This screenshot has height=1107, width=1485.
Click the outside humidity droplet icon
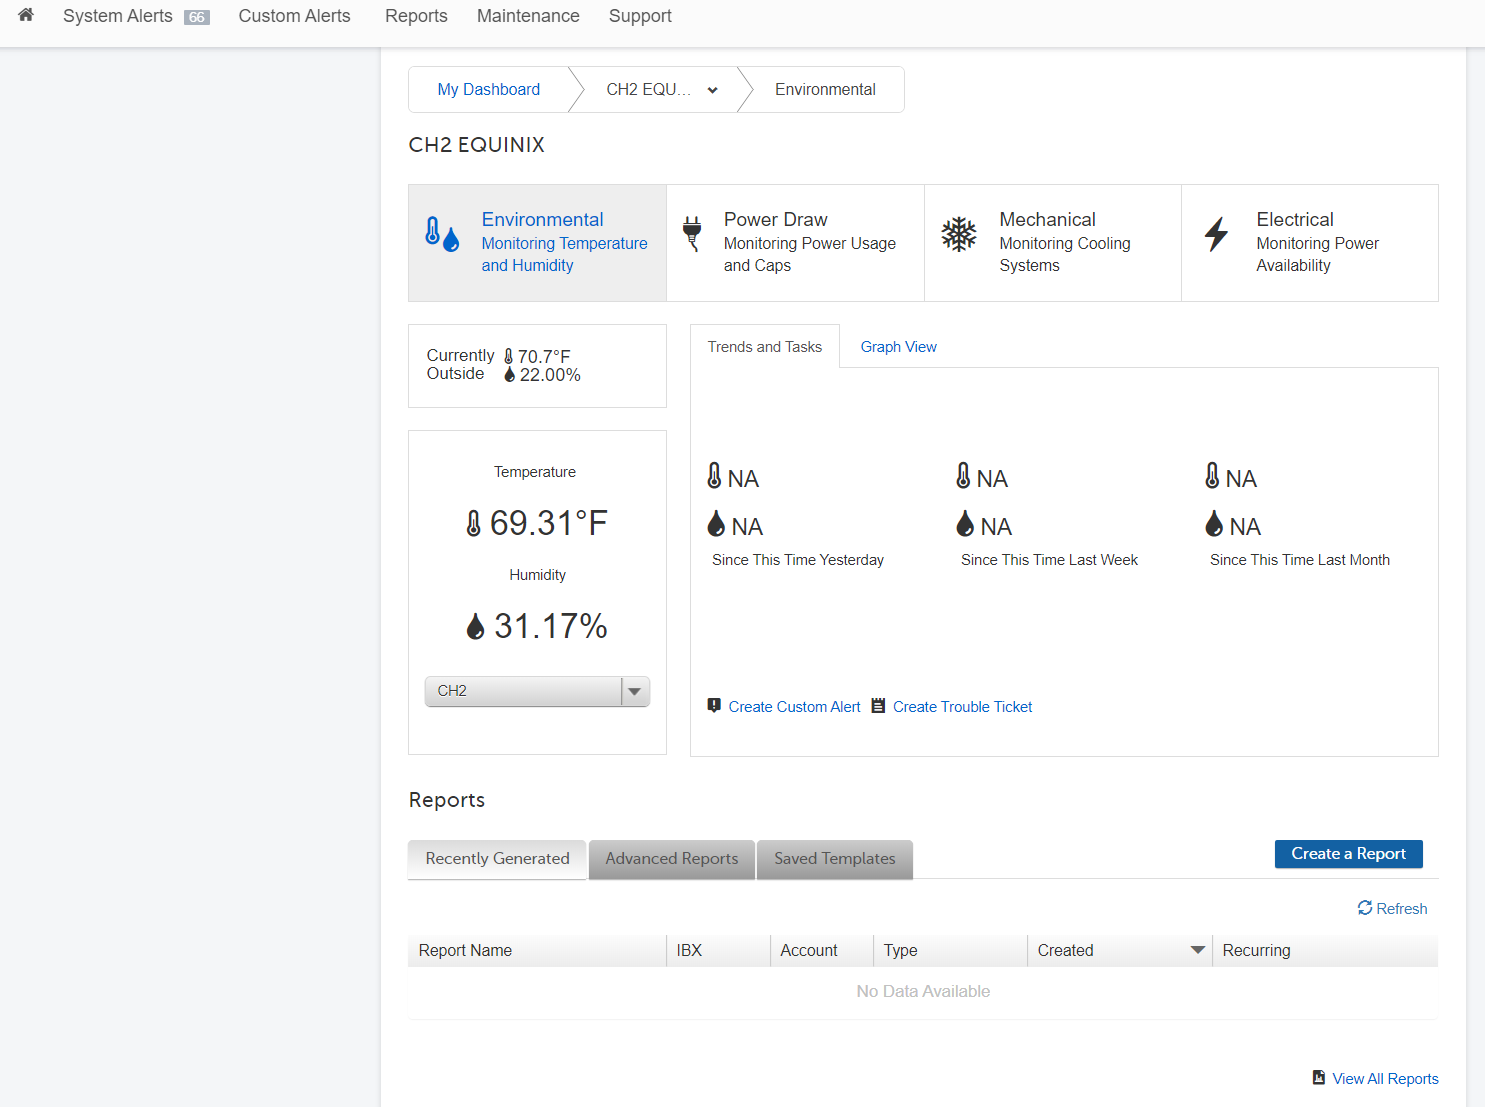509,374
